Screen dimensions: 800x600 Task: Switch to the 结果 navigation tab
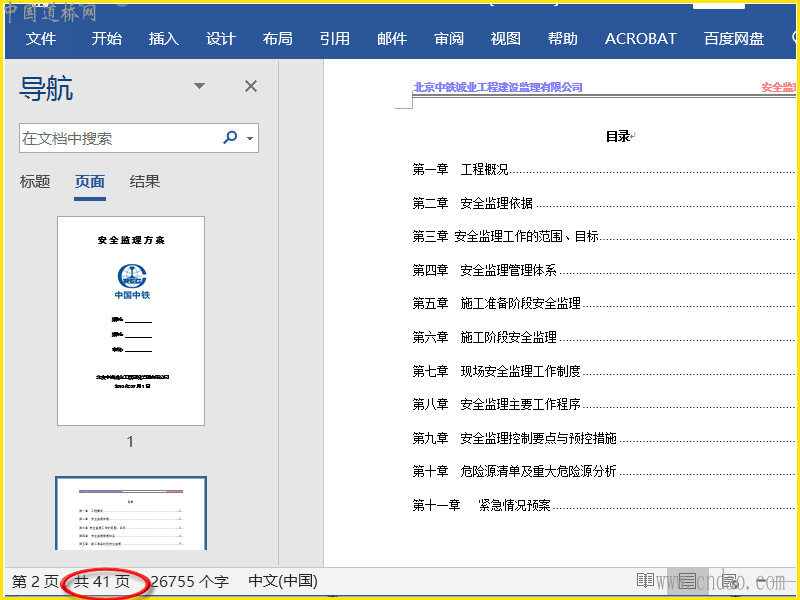tap(145, 182)
